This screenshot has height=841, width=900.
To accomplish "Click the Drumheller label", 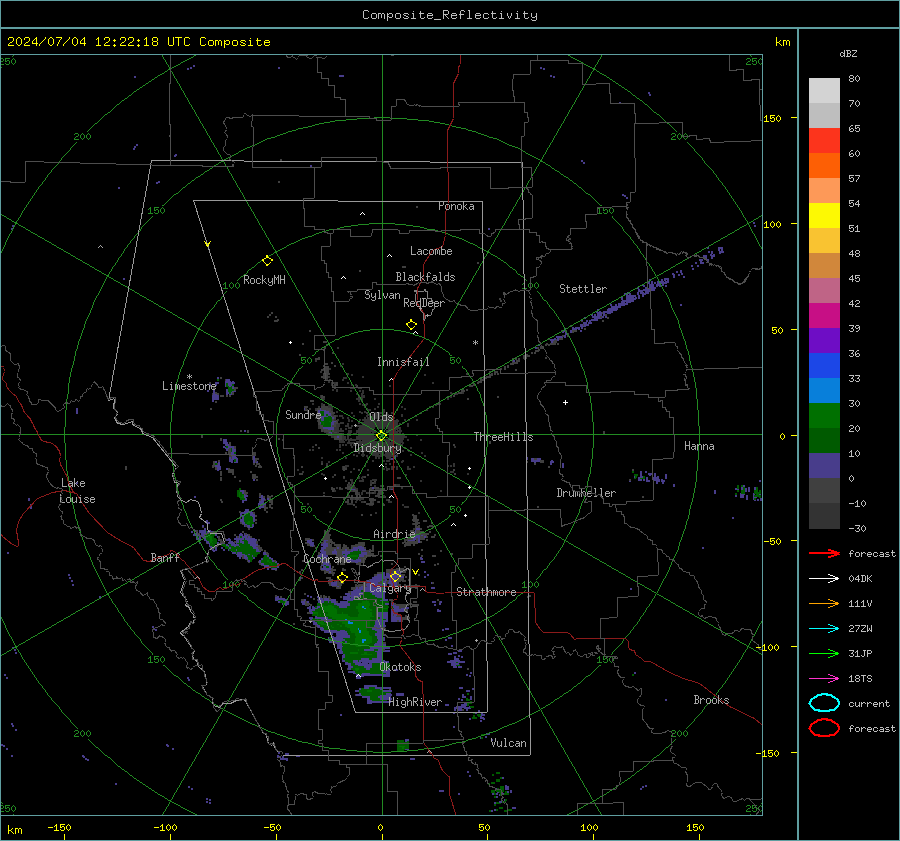I will (x=586, y=493).
